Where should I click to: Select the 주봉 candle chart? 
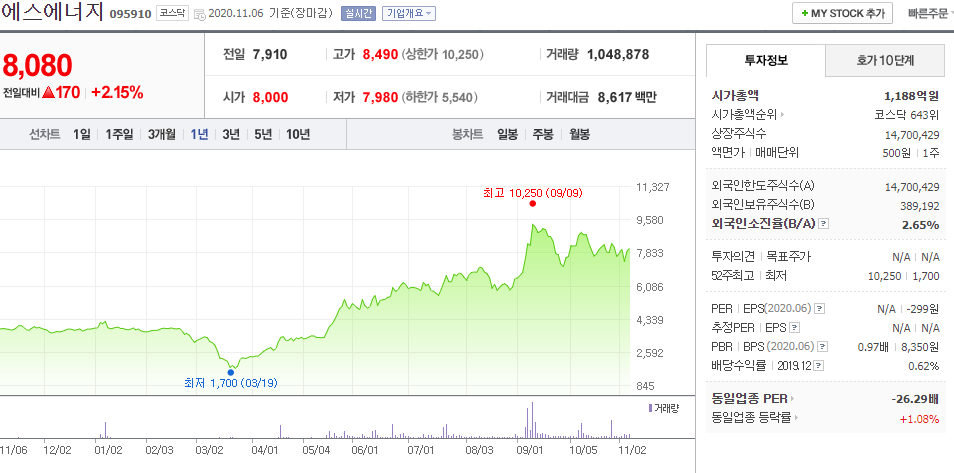tap(543, 135)
